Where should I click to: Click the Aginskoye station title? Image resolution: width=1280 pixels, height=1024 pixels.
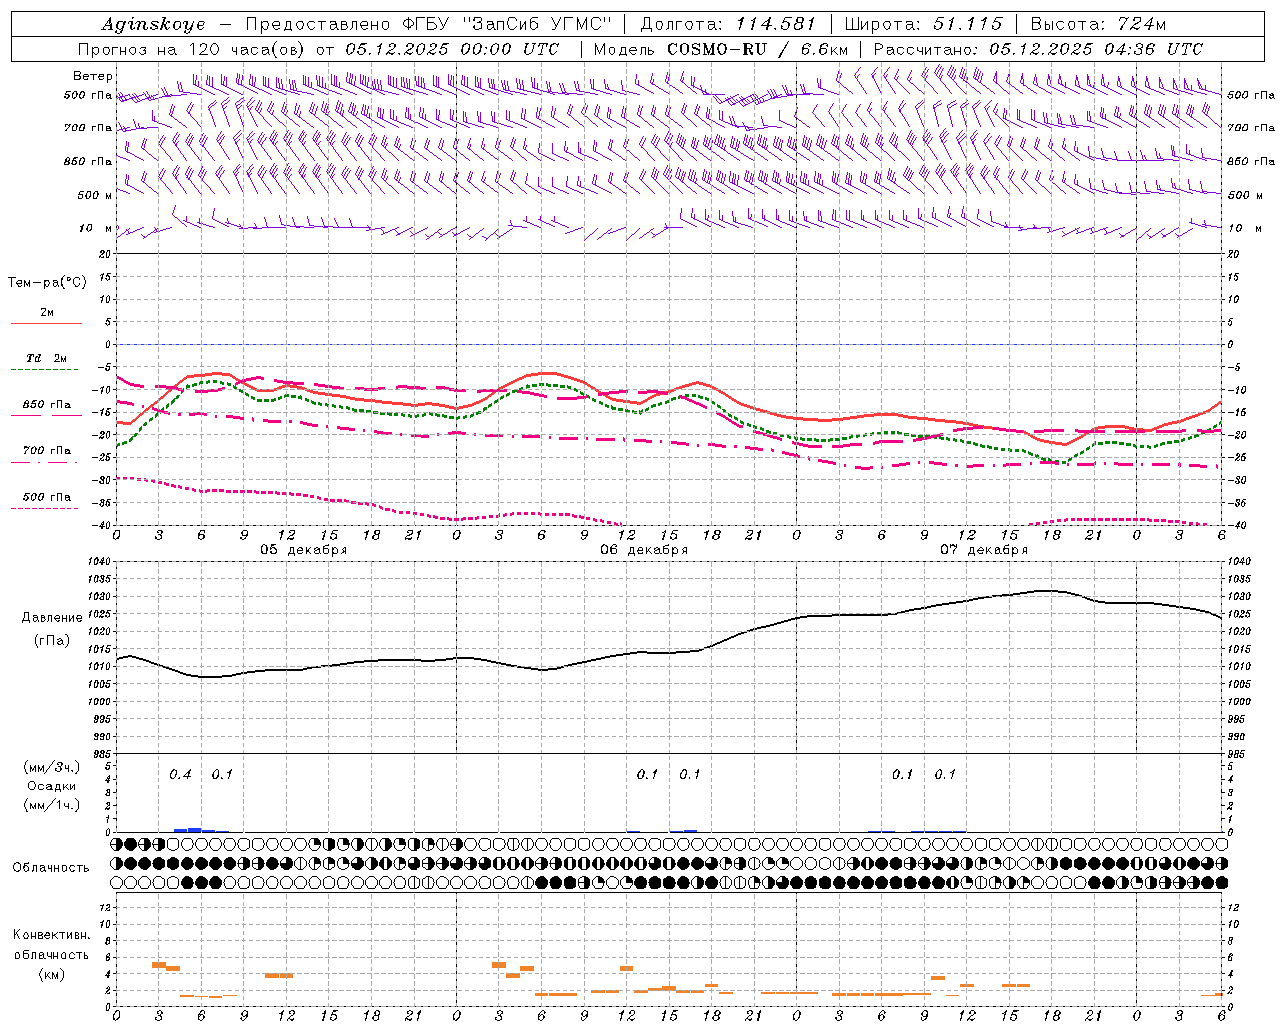click(153, 24)
